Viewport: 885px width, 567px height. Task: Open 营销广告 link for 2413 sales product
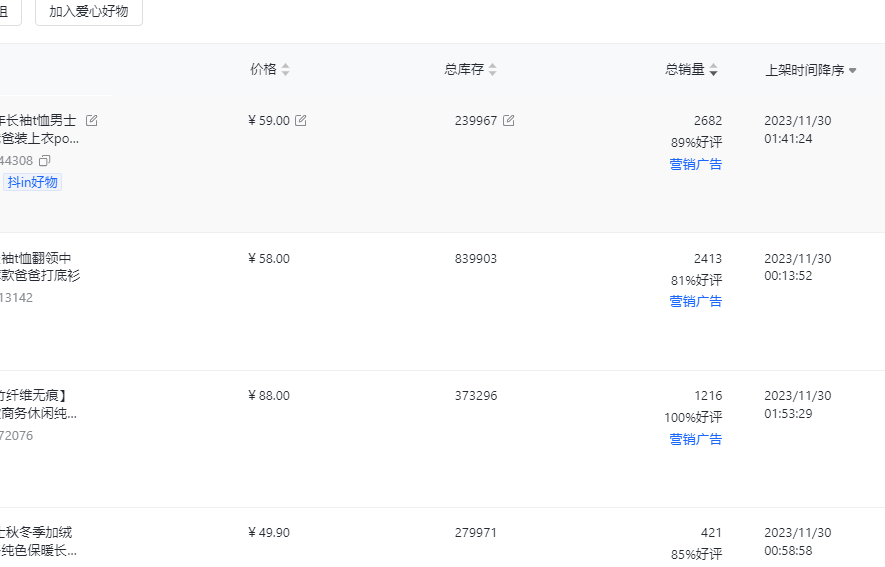tap(695, 301)
